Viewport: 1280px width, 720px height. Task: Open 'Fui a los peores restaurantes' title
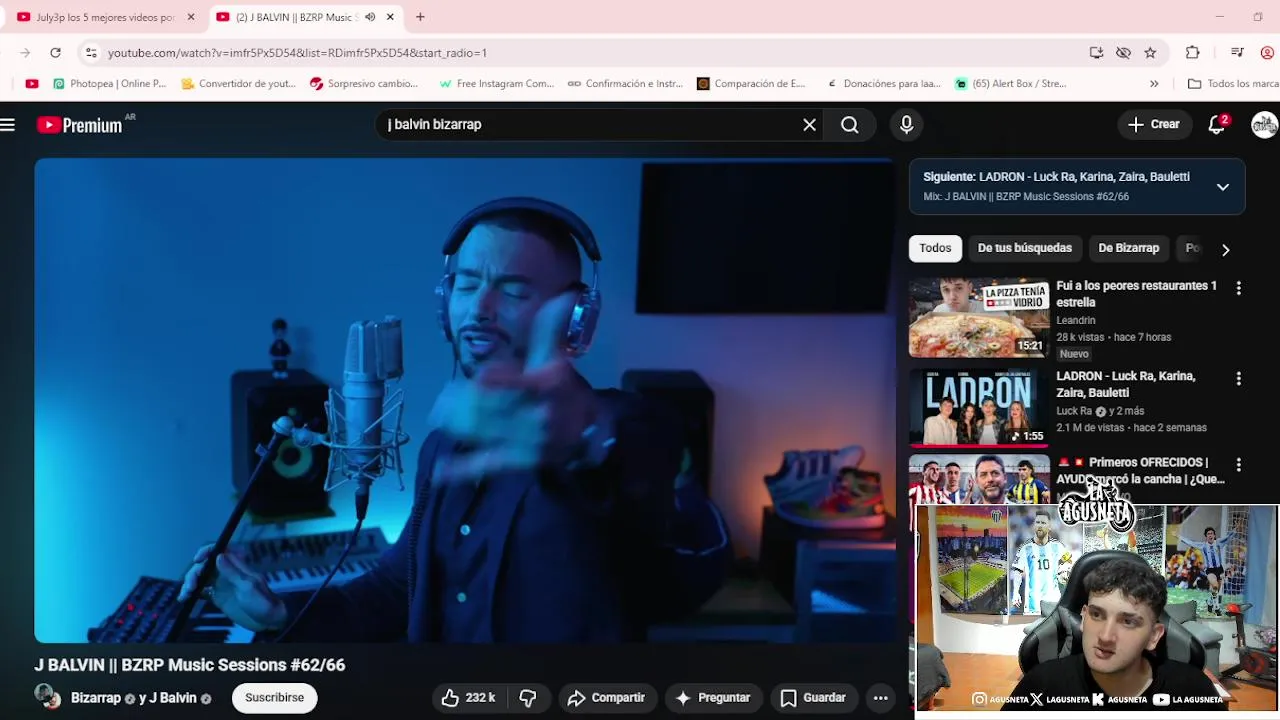tap(1136, 294)
